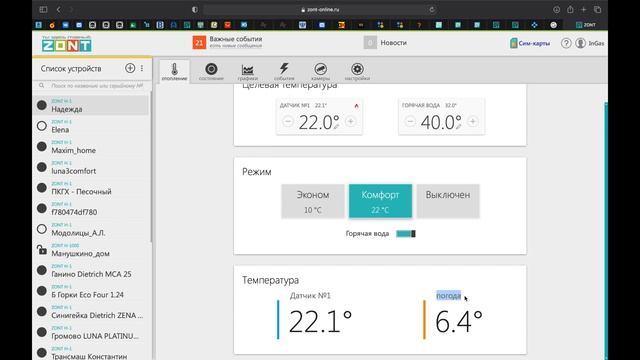Open device list three-dots menu
Viewport: 640px width, 360px height.
pyautogui.click(x=142, y=68)
